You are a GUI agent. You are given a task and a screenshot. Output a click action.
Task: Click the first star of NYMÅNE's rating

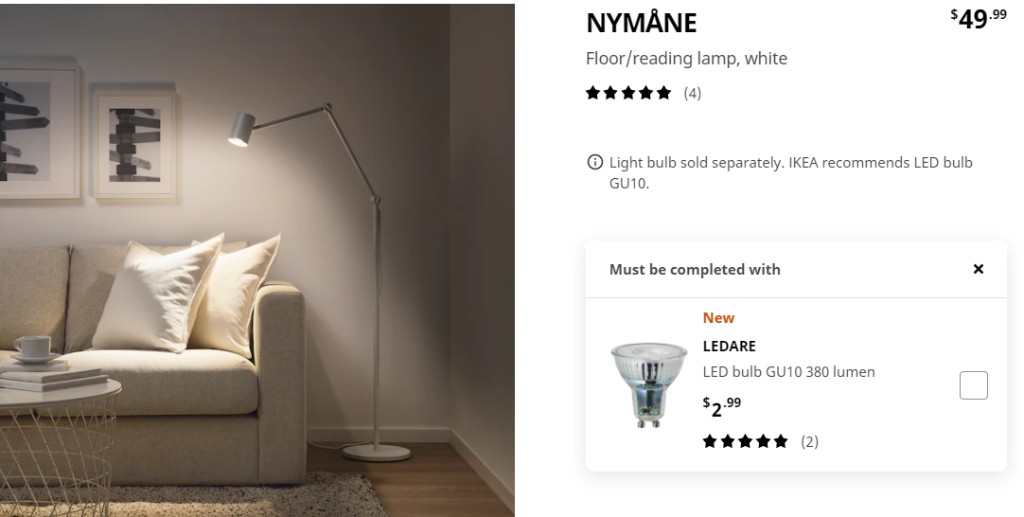click(593, 93)
